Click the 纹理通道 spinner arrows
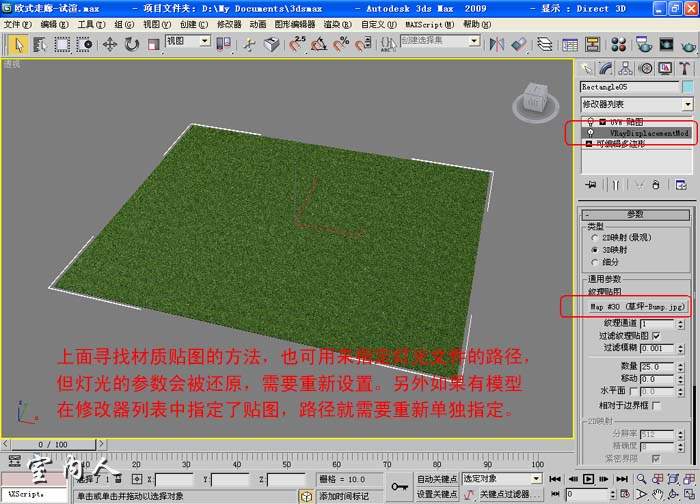Image resolution: width=700 pixels, height=504 pixels. point(680,324)
